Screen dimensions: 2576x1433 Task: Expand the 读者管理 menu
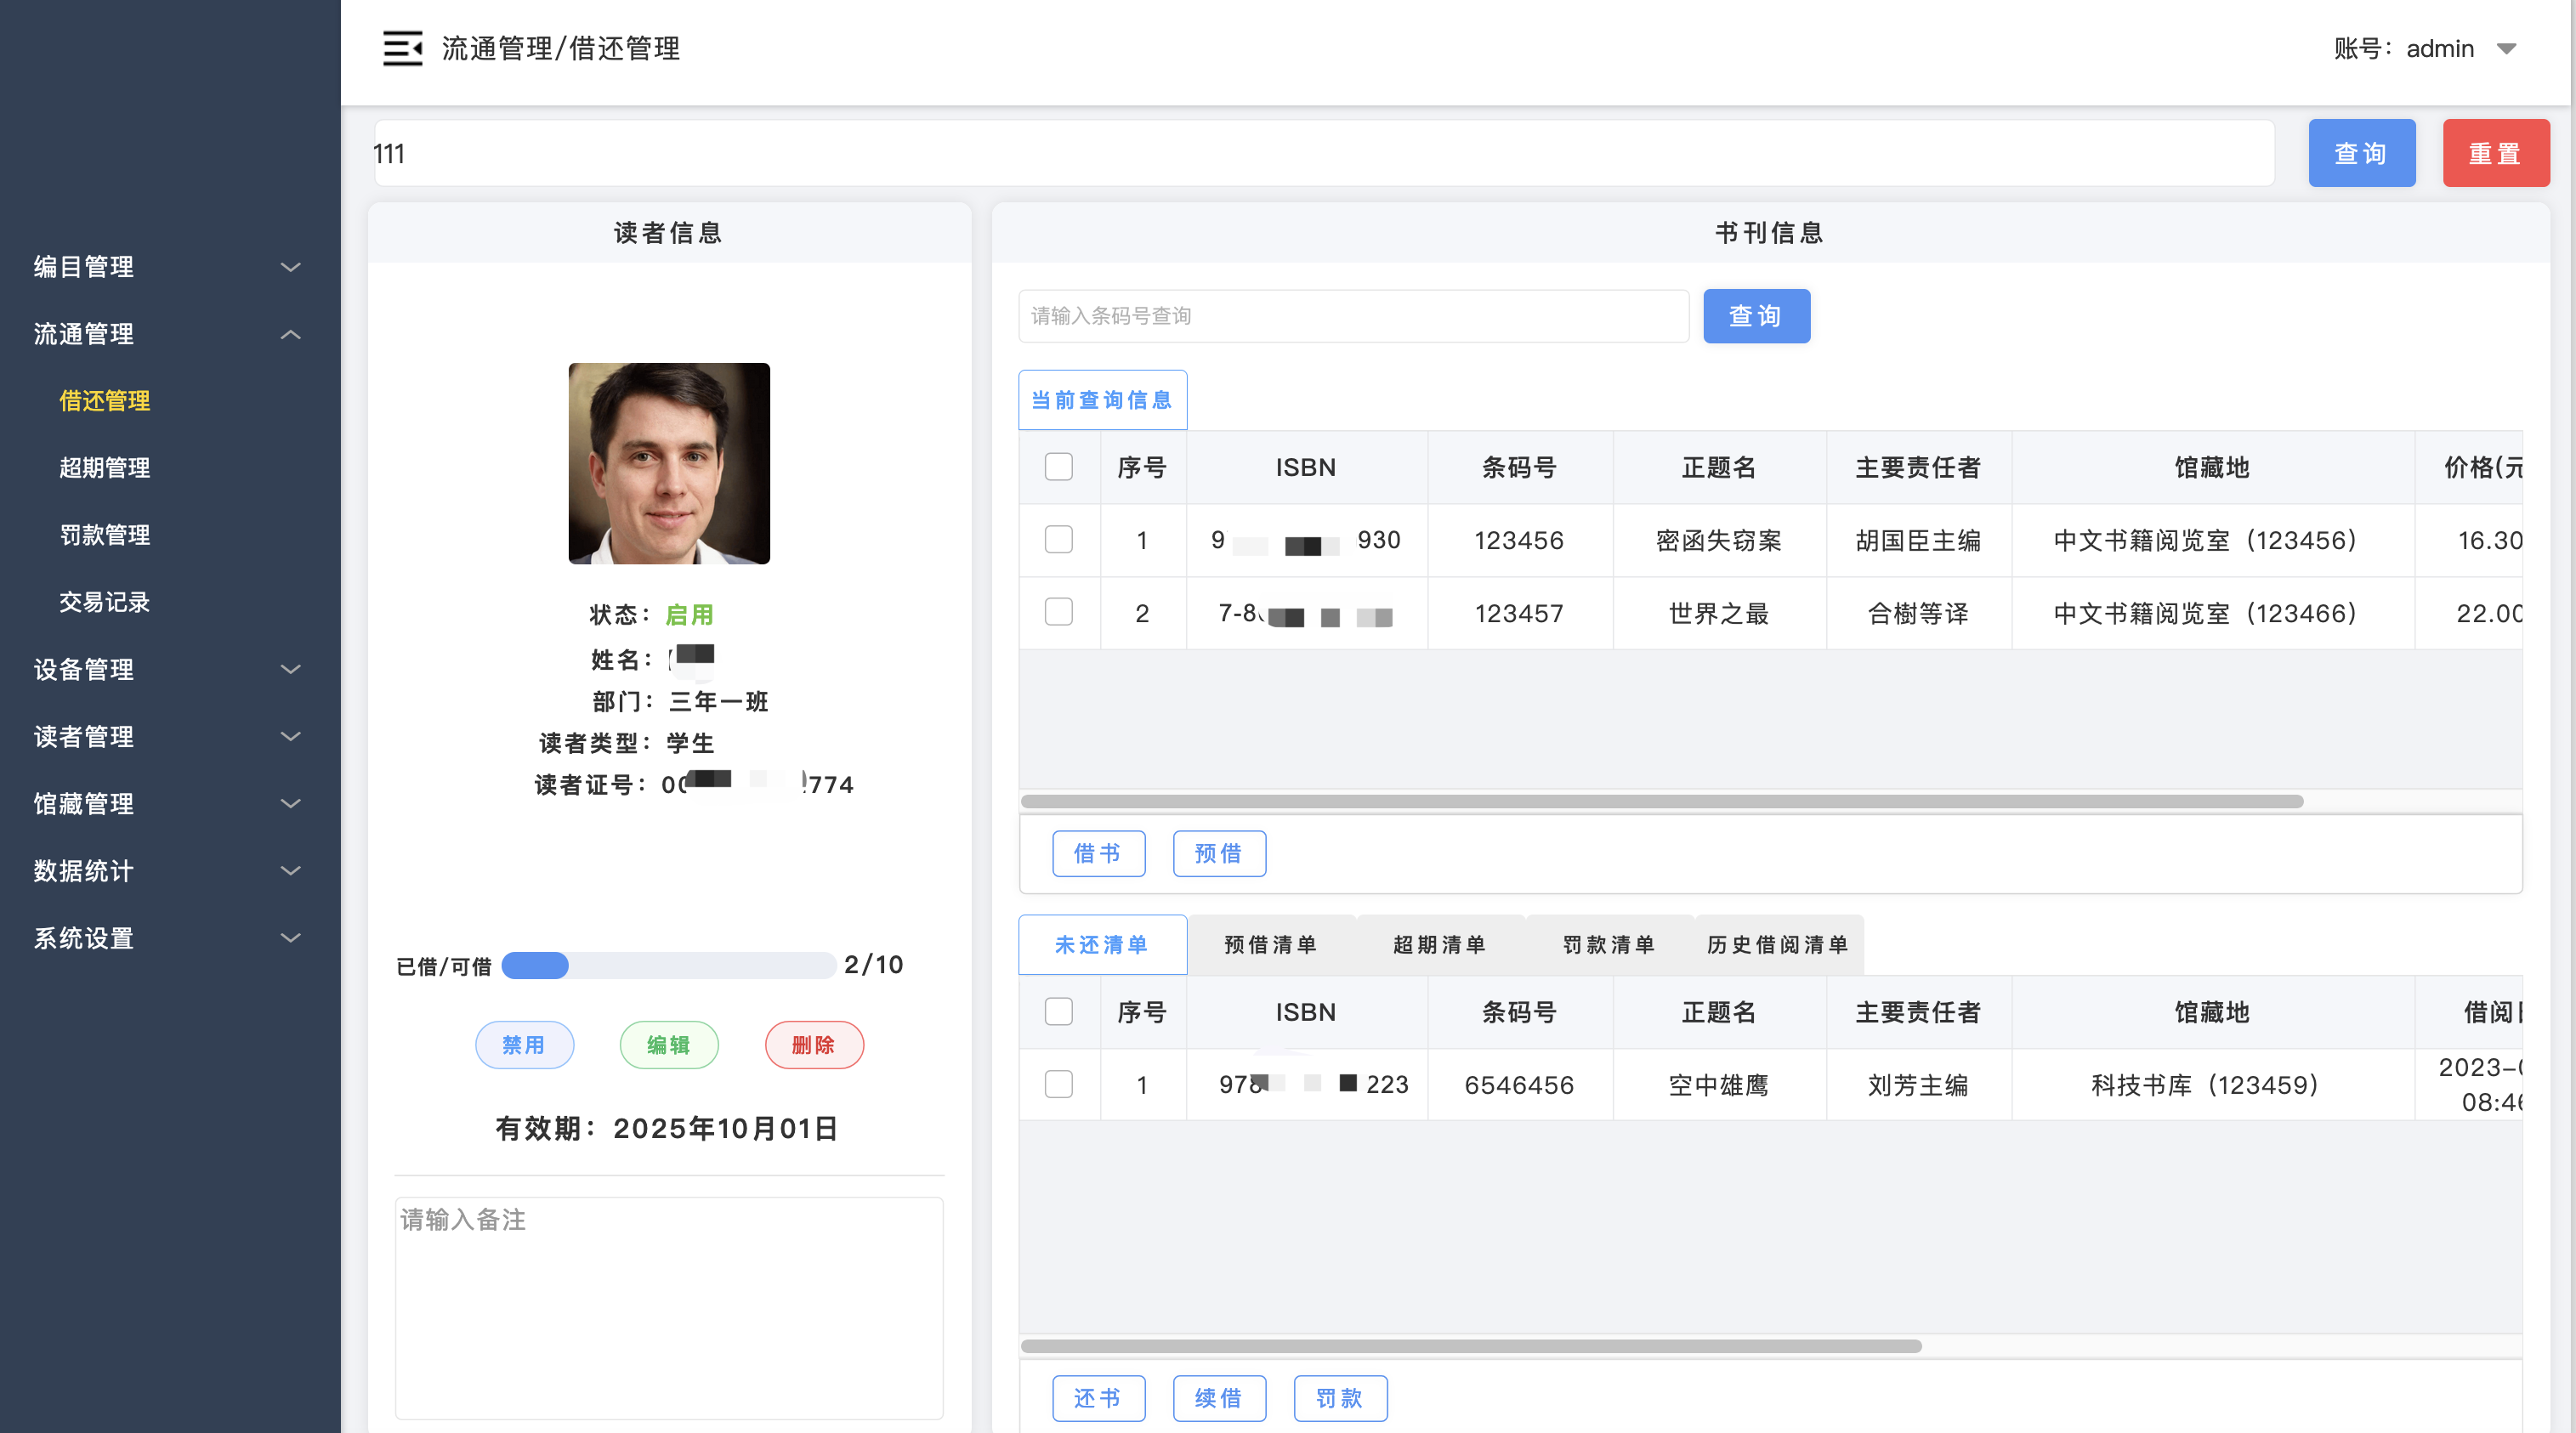point(168,736)
